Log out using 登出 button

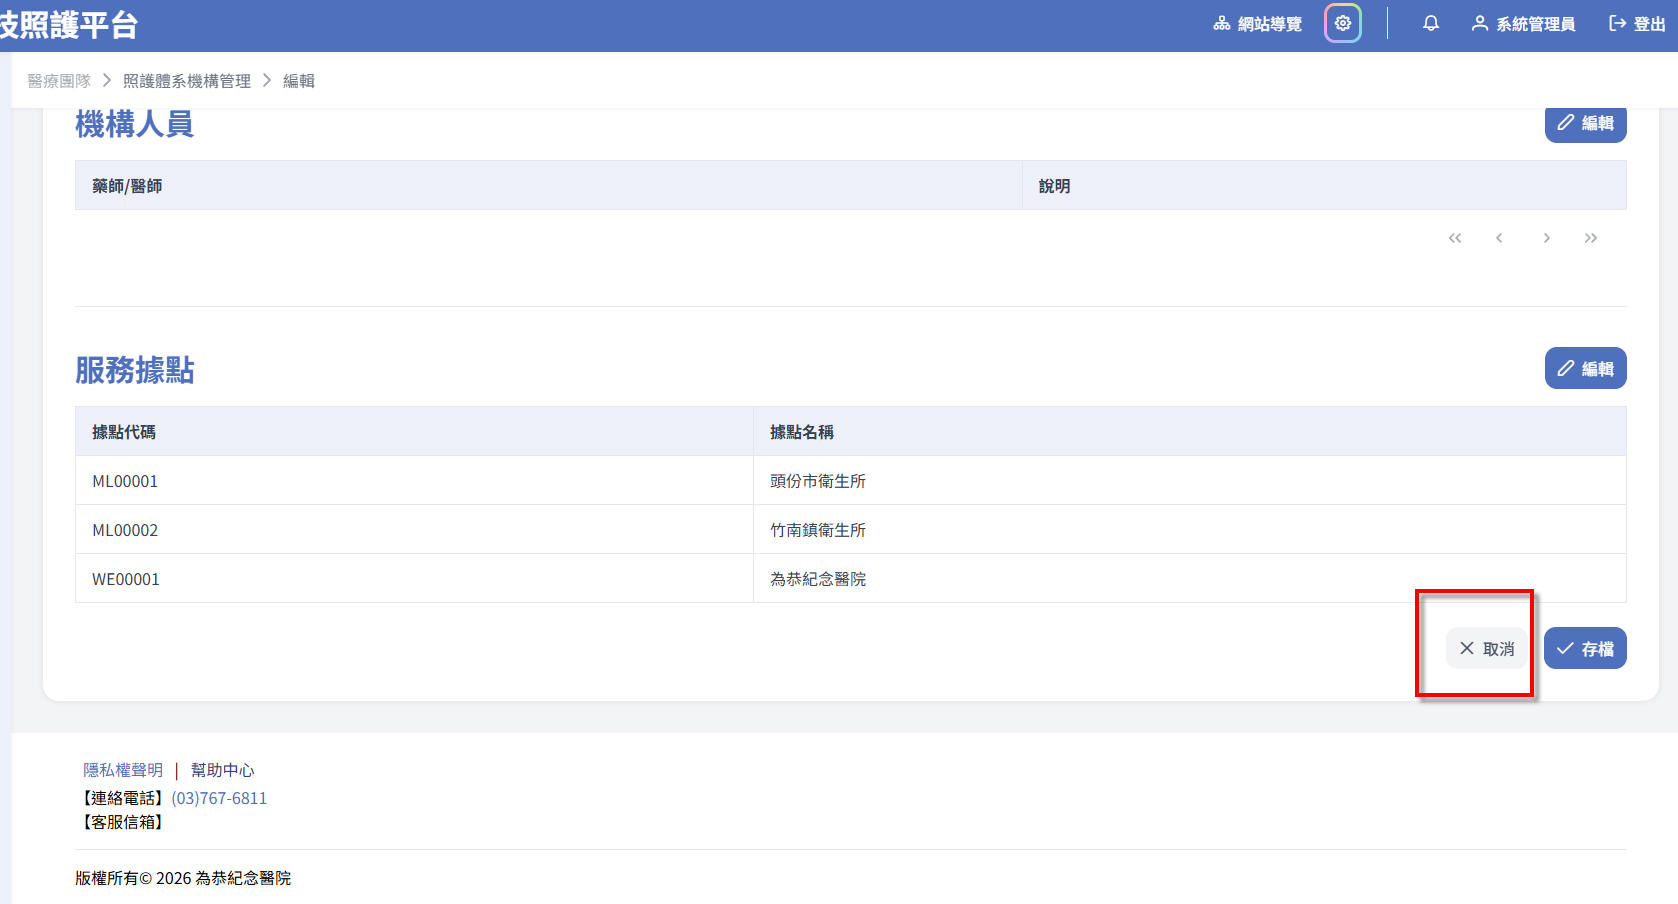pos(1636,24)
